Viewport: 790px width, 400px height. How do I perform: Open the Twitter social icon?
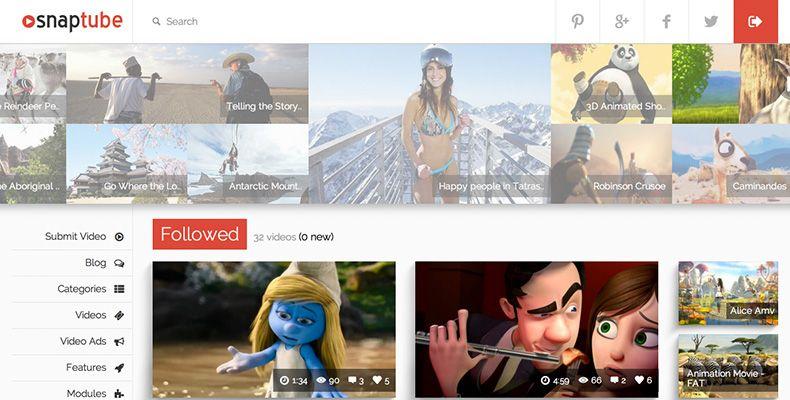[711, 22]
